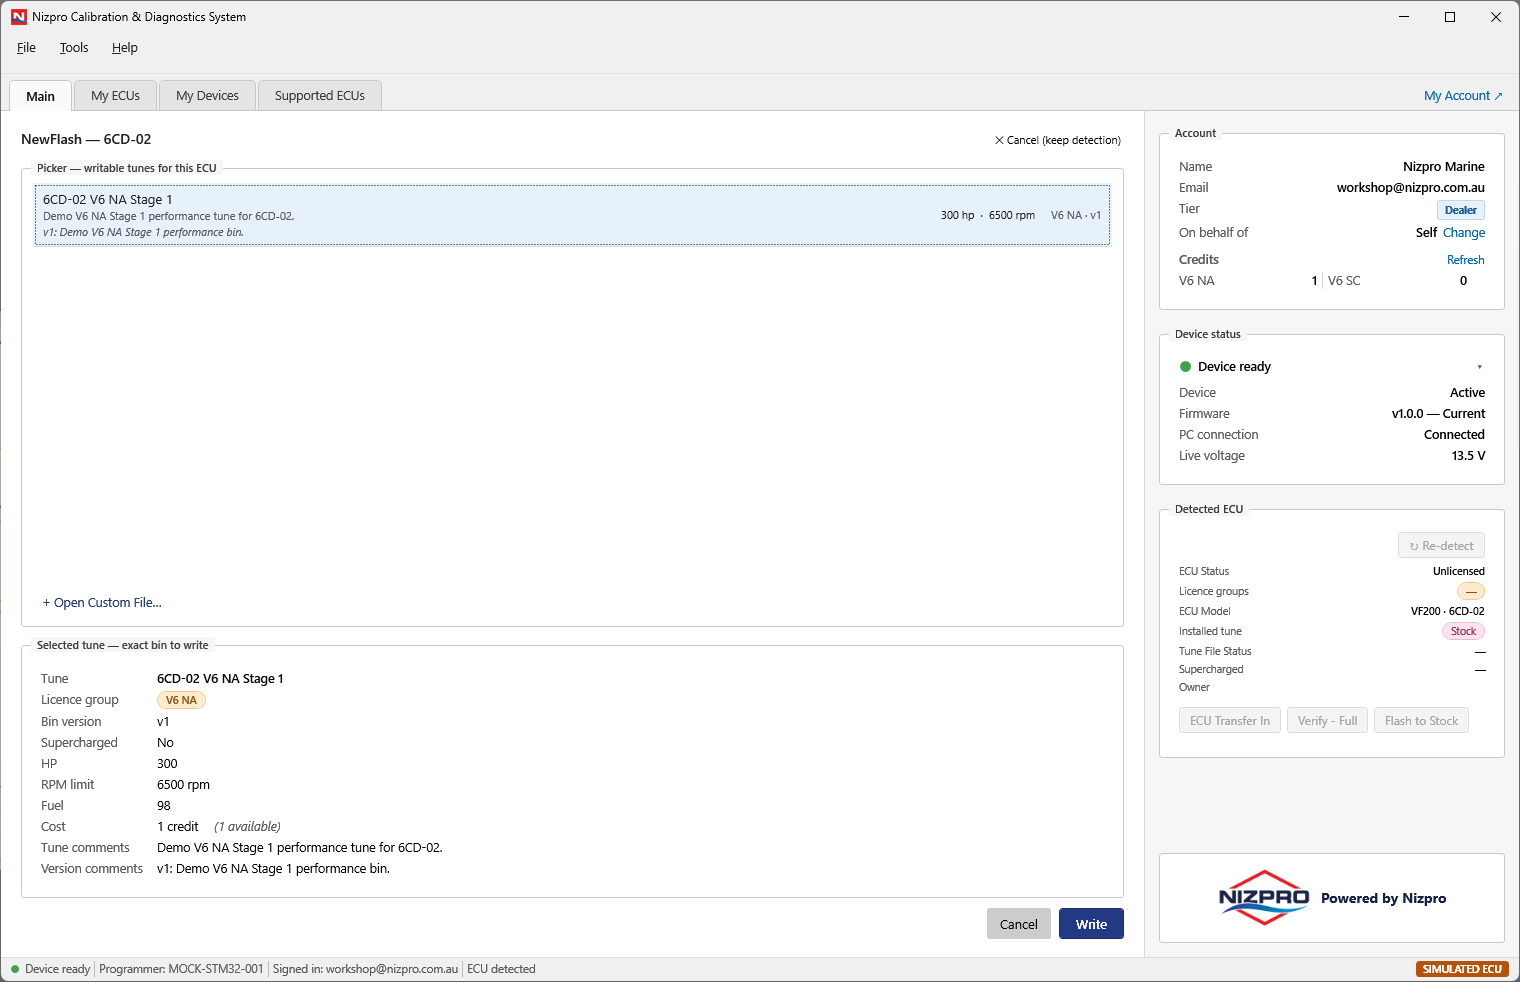This screenshot has width=1520, height=982.
Task: Switch to the My Devices tab
Action: click(207, 96)
